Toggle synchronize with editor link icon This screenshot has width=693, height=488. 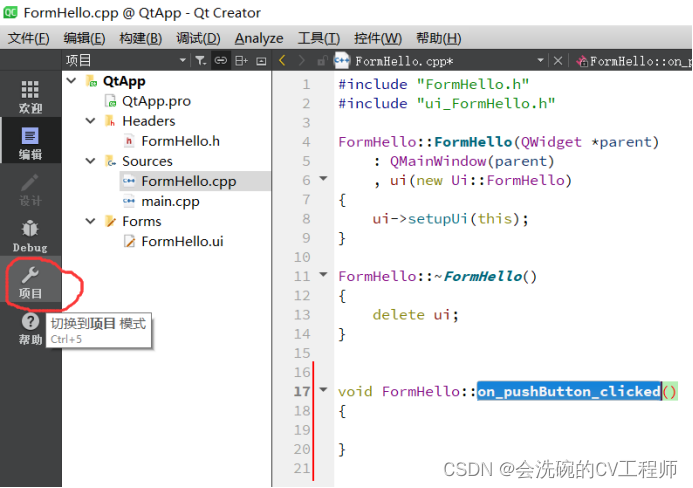[x=221, y=61]
